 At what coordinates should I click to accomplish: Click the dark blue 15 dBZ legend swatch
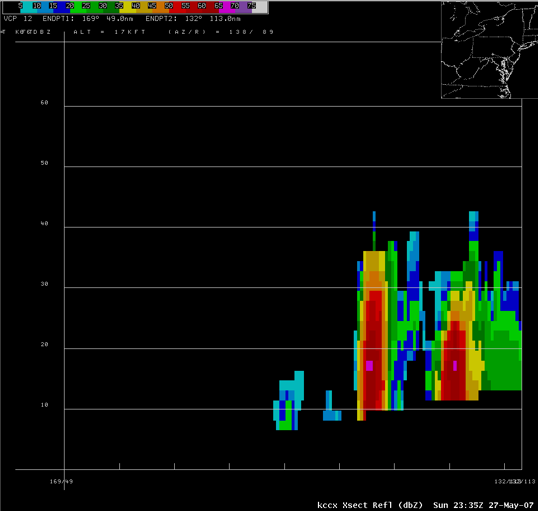(x=62, y=8)
